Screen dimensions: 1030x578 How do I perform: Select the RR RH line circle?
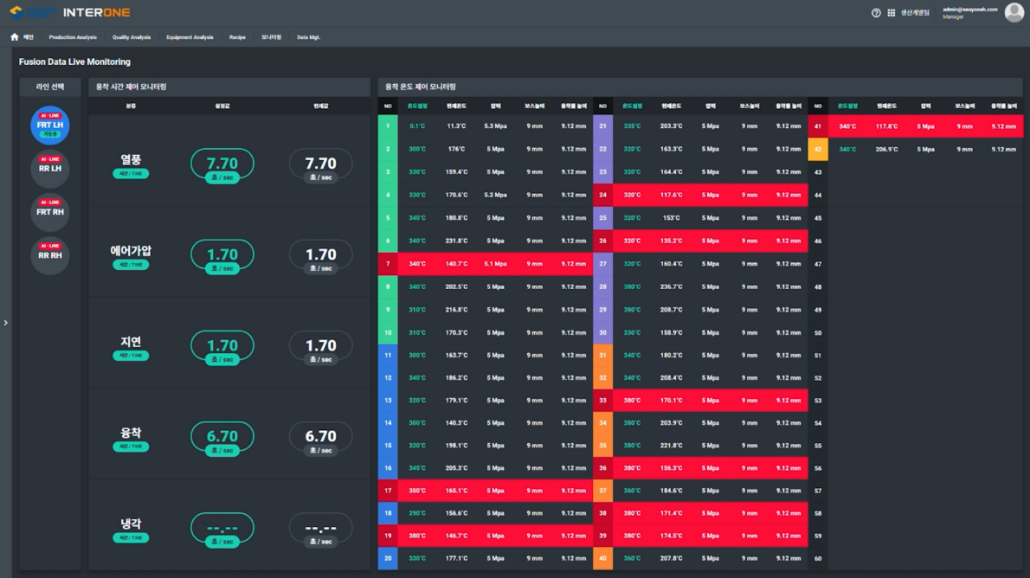pyautogui.click(x=50, y=256)
